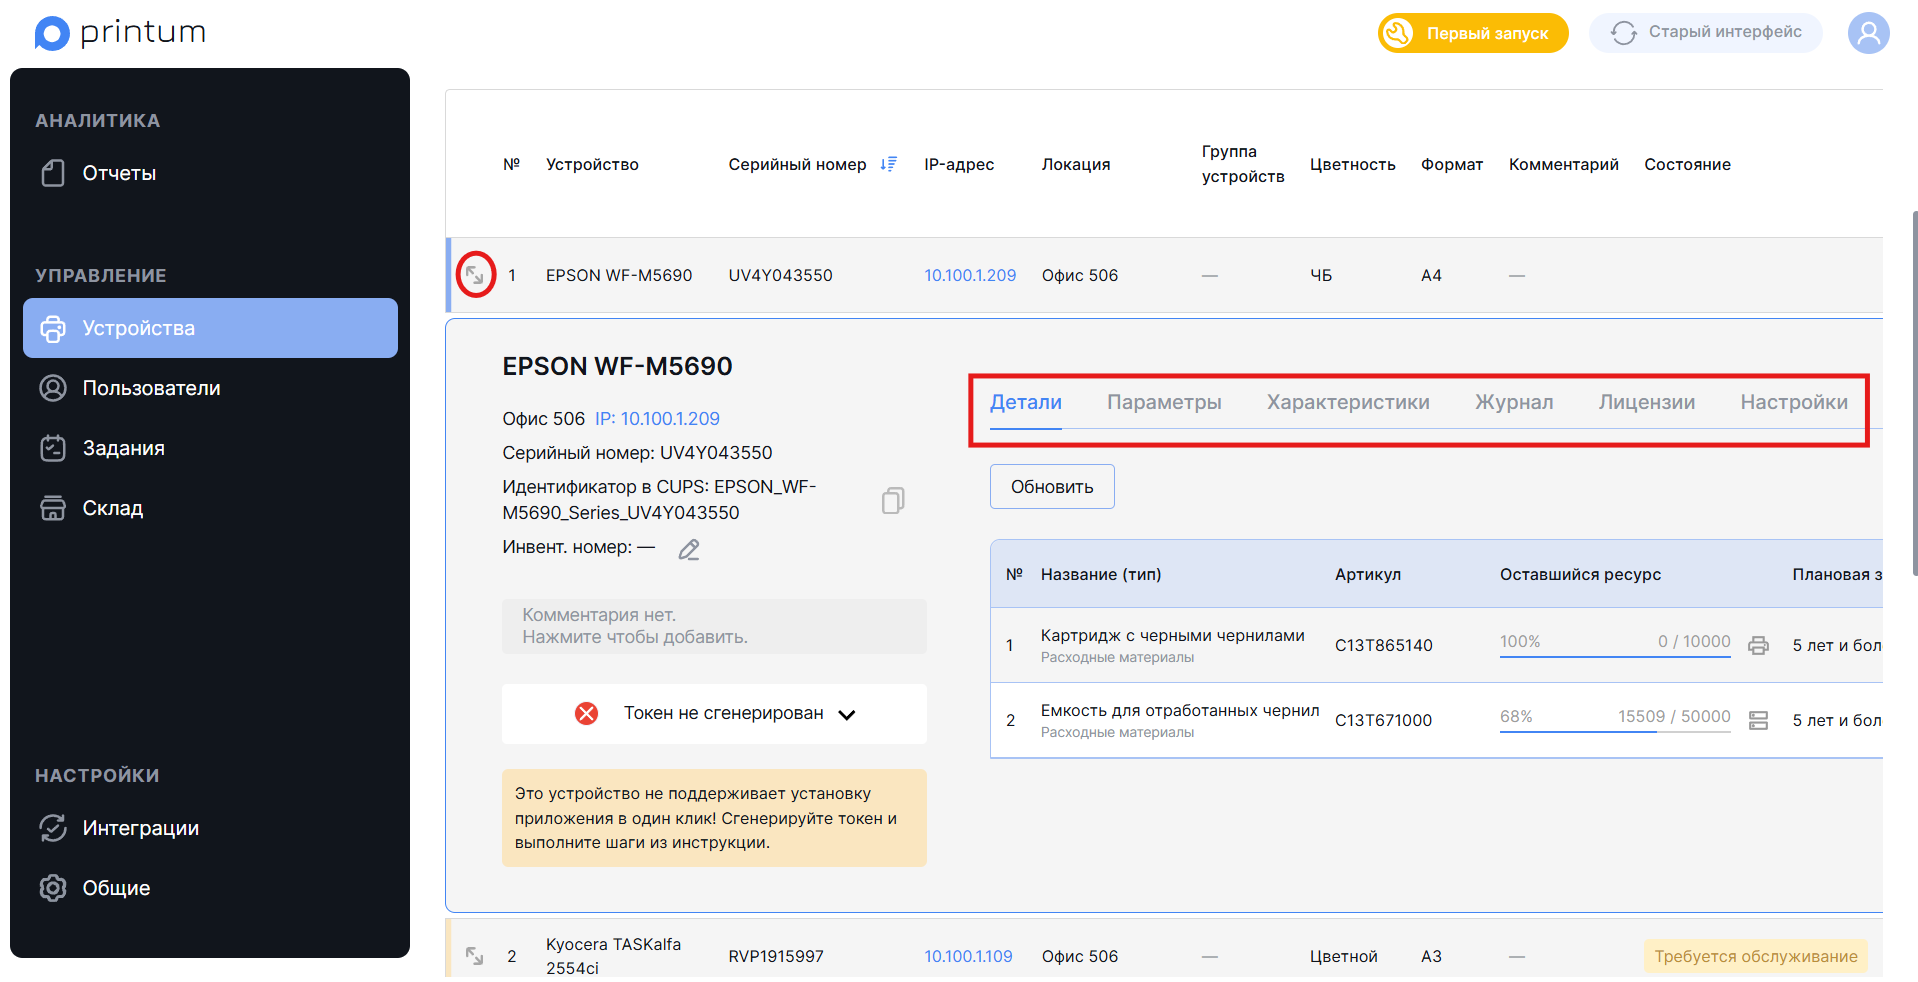Viewport: 1918px width, 982px height.
Task: Open Интеграции settings
Action: 210,828
